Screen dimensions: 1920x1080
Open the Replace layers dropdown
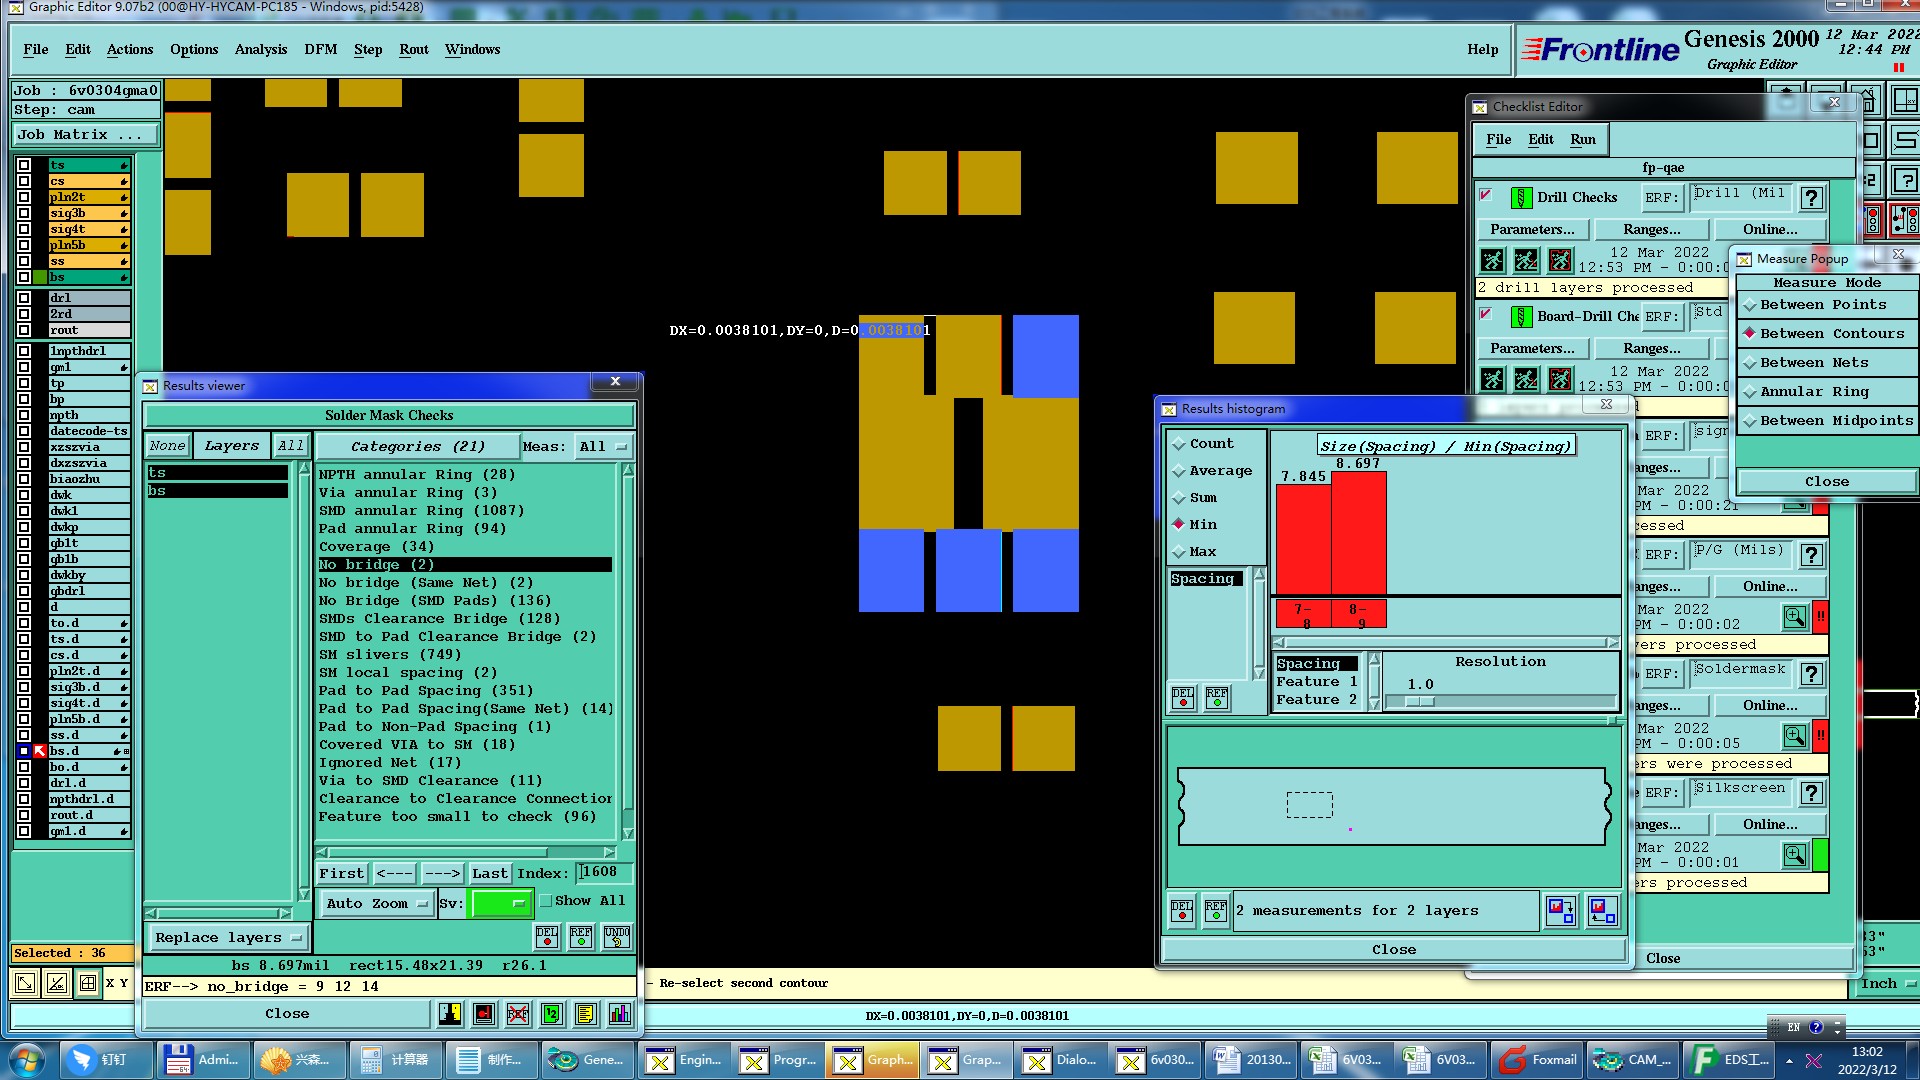coord(228,938)
